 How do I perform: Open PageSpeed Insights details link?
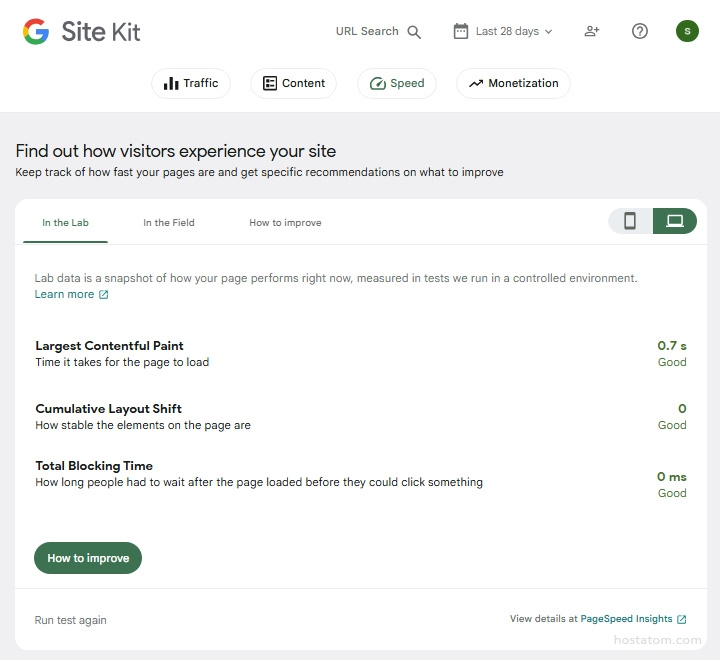(x=633, y=619)
